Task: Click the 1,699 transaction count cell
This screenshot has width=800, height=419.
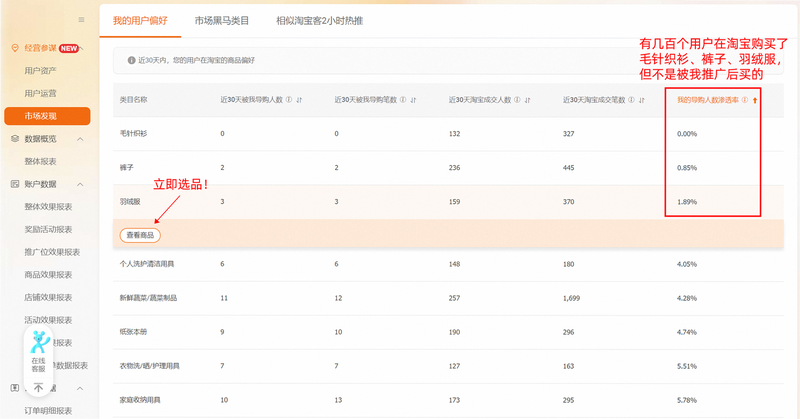Action: [x=571, y=298]
